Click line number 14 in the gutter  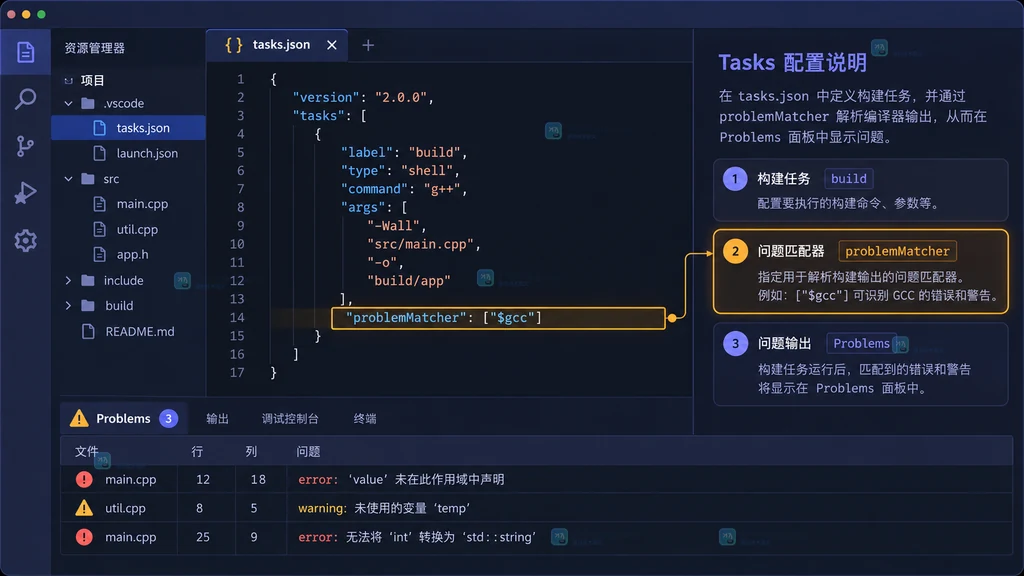236,317
